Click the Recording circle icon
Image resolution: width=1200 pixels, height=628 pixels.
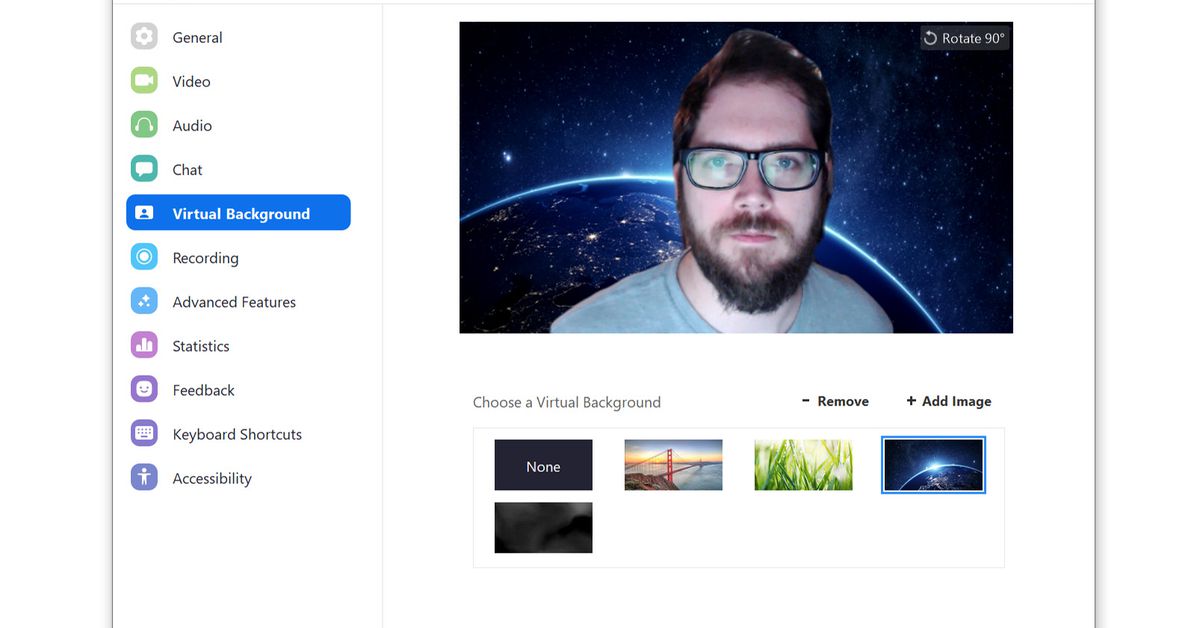(144, 257)
